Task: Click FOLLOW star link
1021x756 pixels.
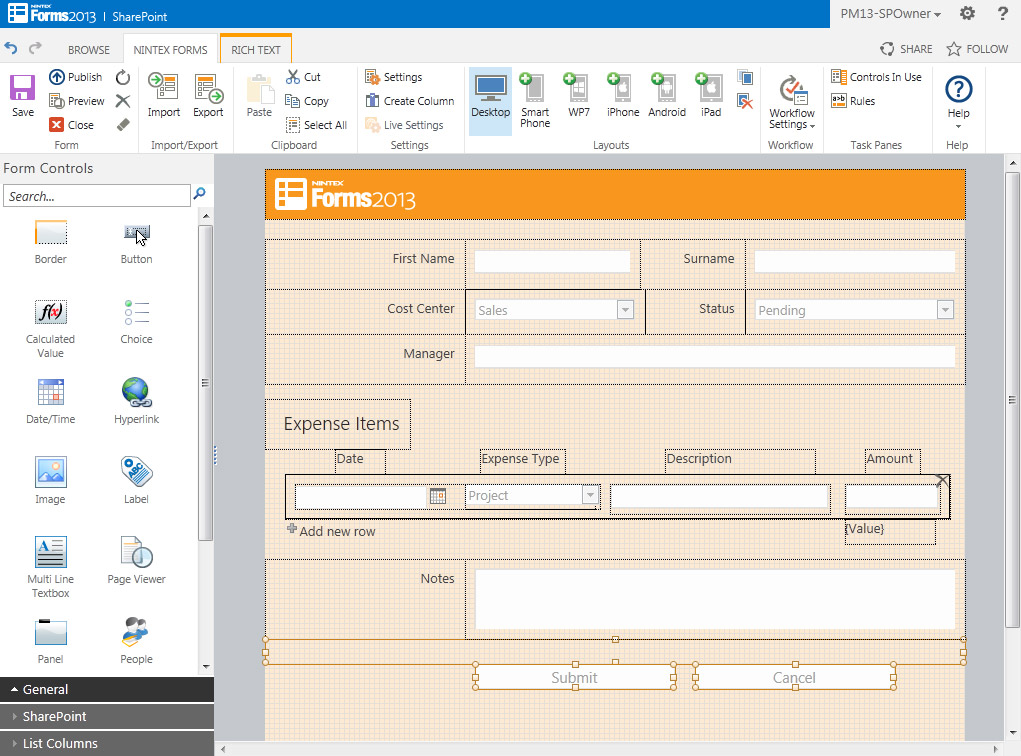Action: tap(977, 49)
